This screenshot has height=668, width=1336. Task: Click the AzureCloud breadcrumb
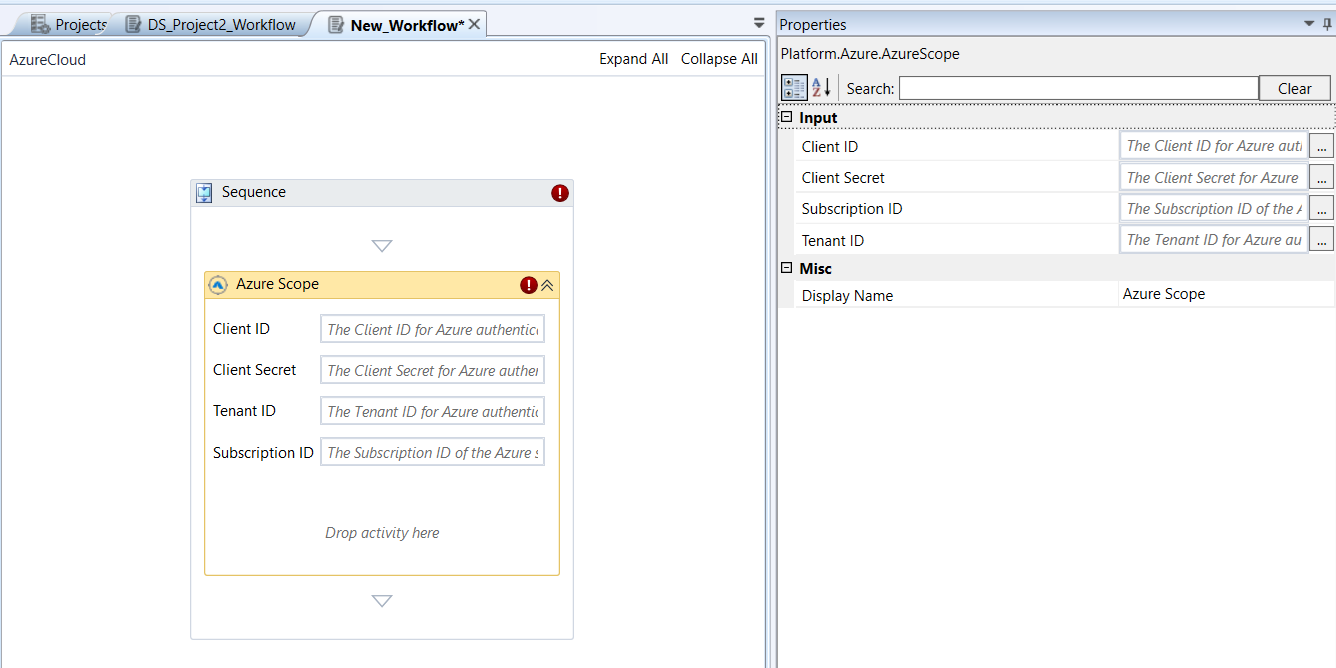click(x=48, y=60)
